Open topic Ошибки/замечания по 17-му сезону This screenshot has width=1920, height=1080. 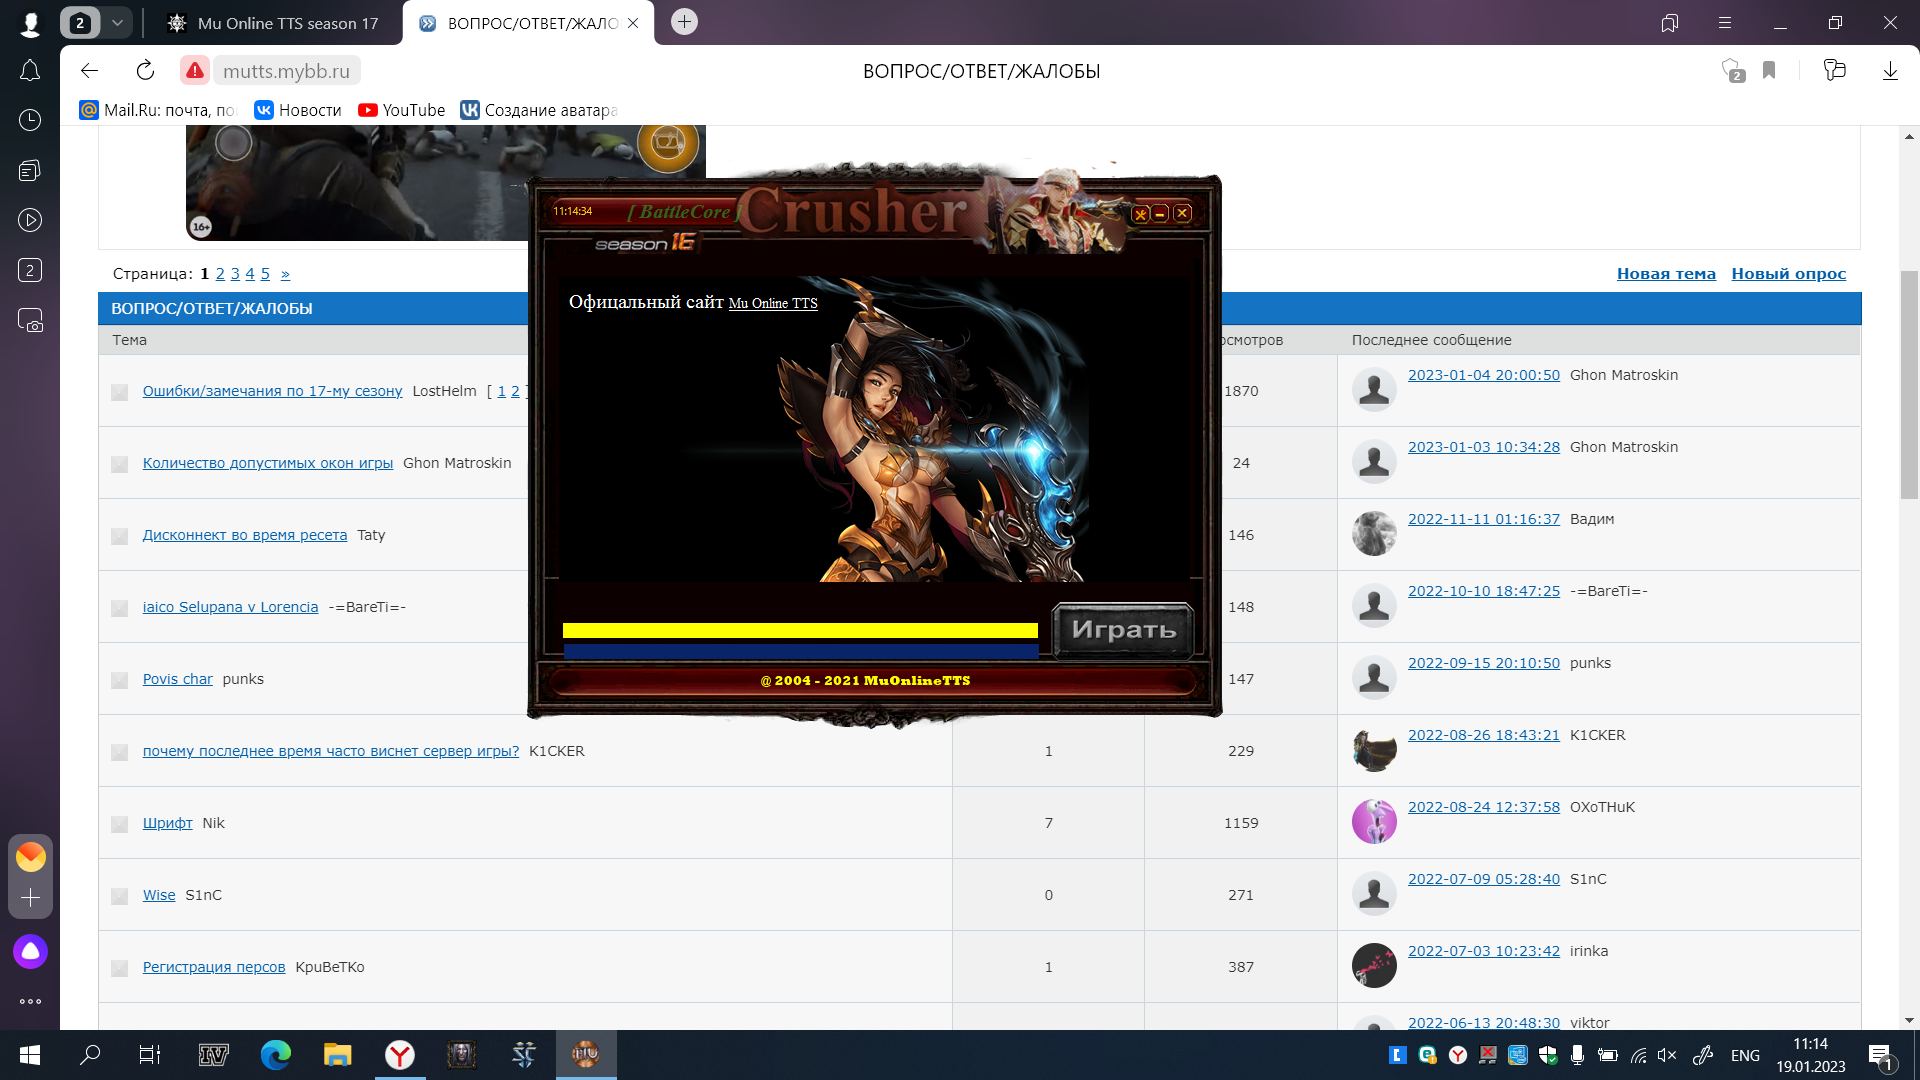pyautogui.click(x=272, y=391)
